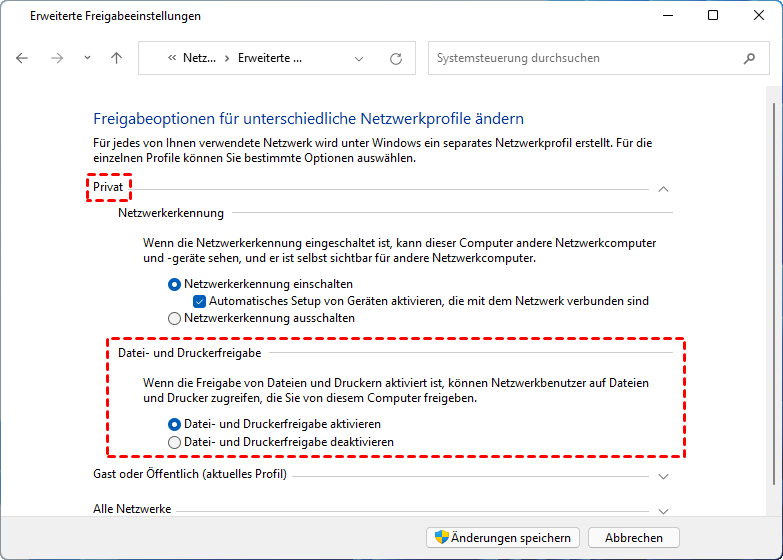Select Datei- und Druckerfreigabe deaktivieren
783x560 pixels.
coord(175,442)
